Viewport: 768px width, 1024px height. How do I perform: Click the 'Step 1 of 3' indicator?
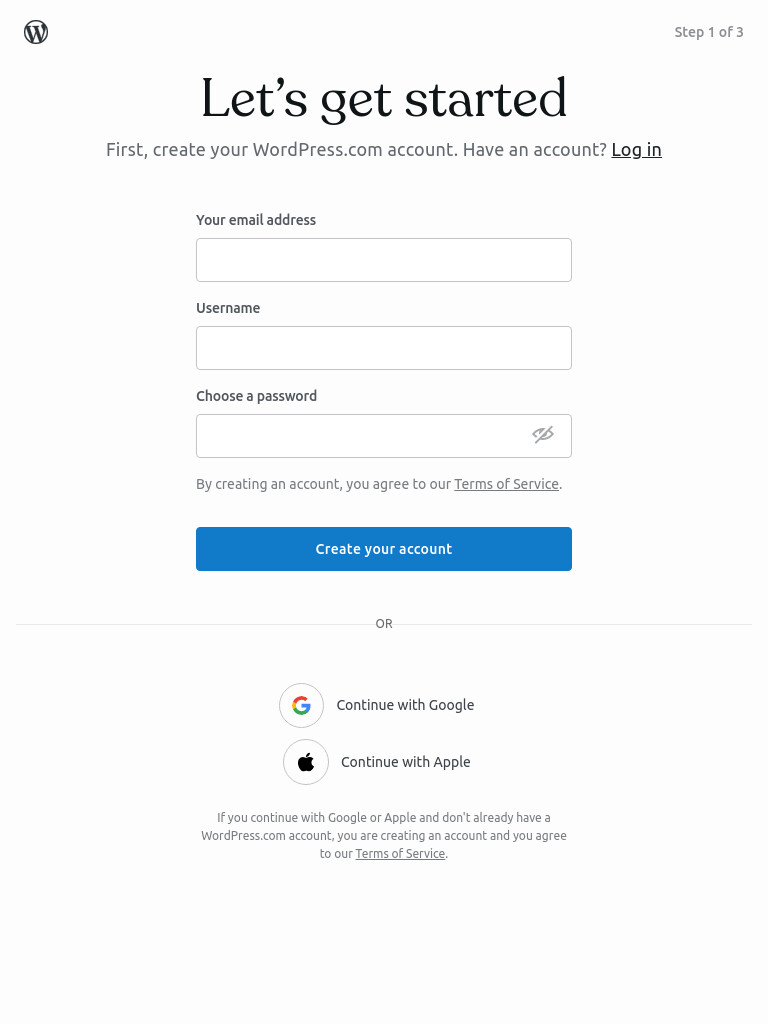(x=709, y=32)
